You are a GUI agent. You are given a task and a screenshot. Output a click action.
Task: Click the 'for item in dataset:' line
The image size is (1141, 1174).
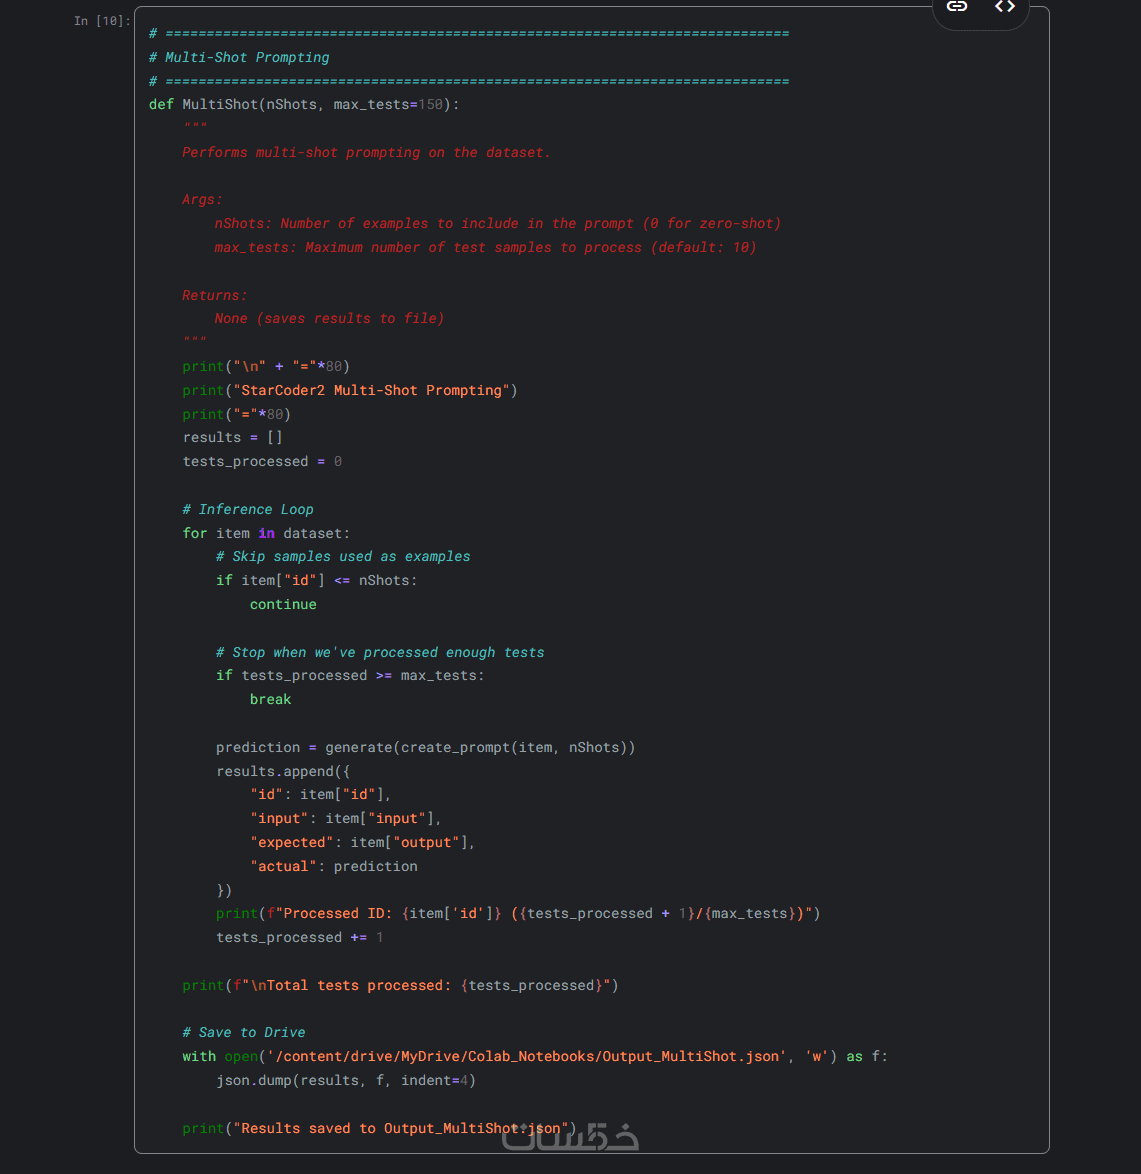[x=266, y=533]
